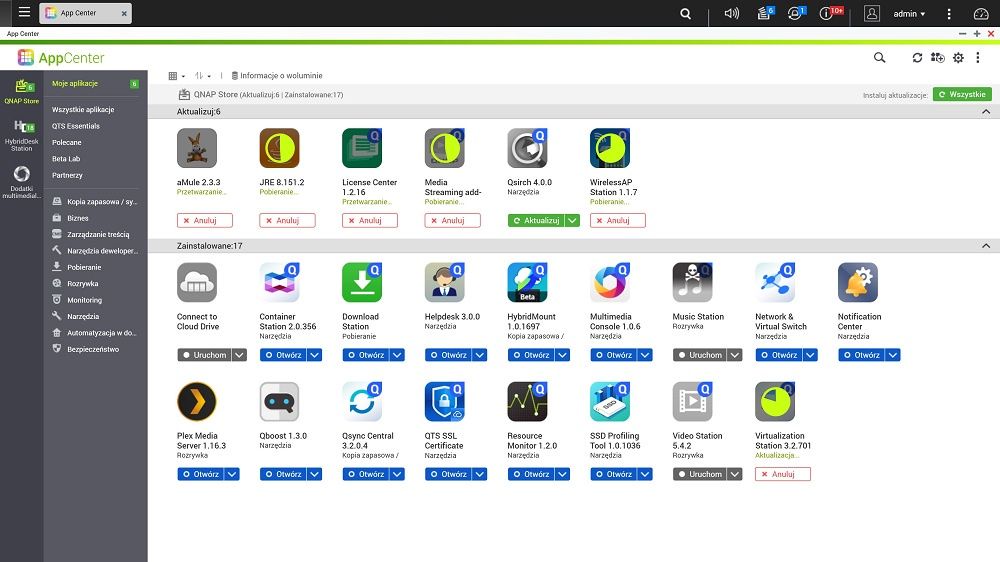
Task: Collapse the Zainstalowane:17 section
Action: [986, 246]
